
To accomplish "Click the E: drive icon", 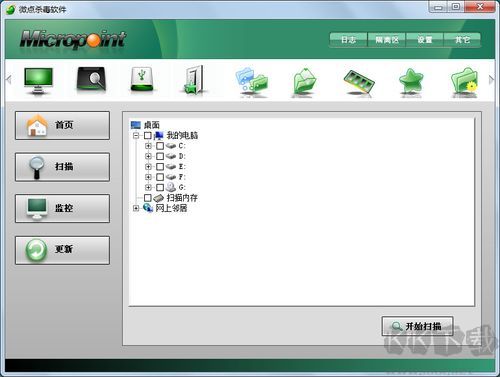I will coord(171,166).
